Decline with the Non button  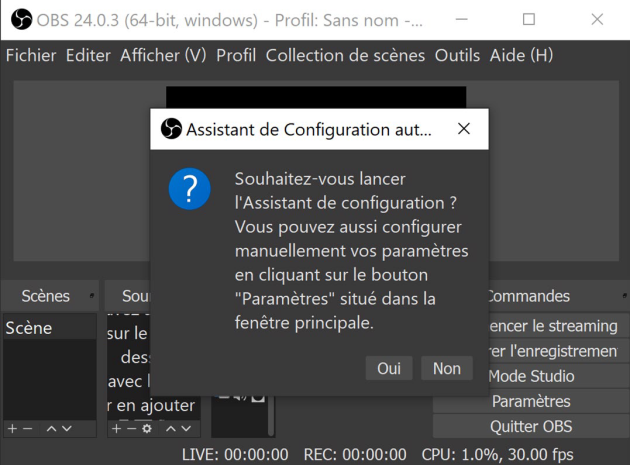[447, 368]
